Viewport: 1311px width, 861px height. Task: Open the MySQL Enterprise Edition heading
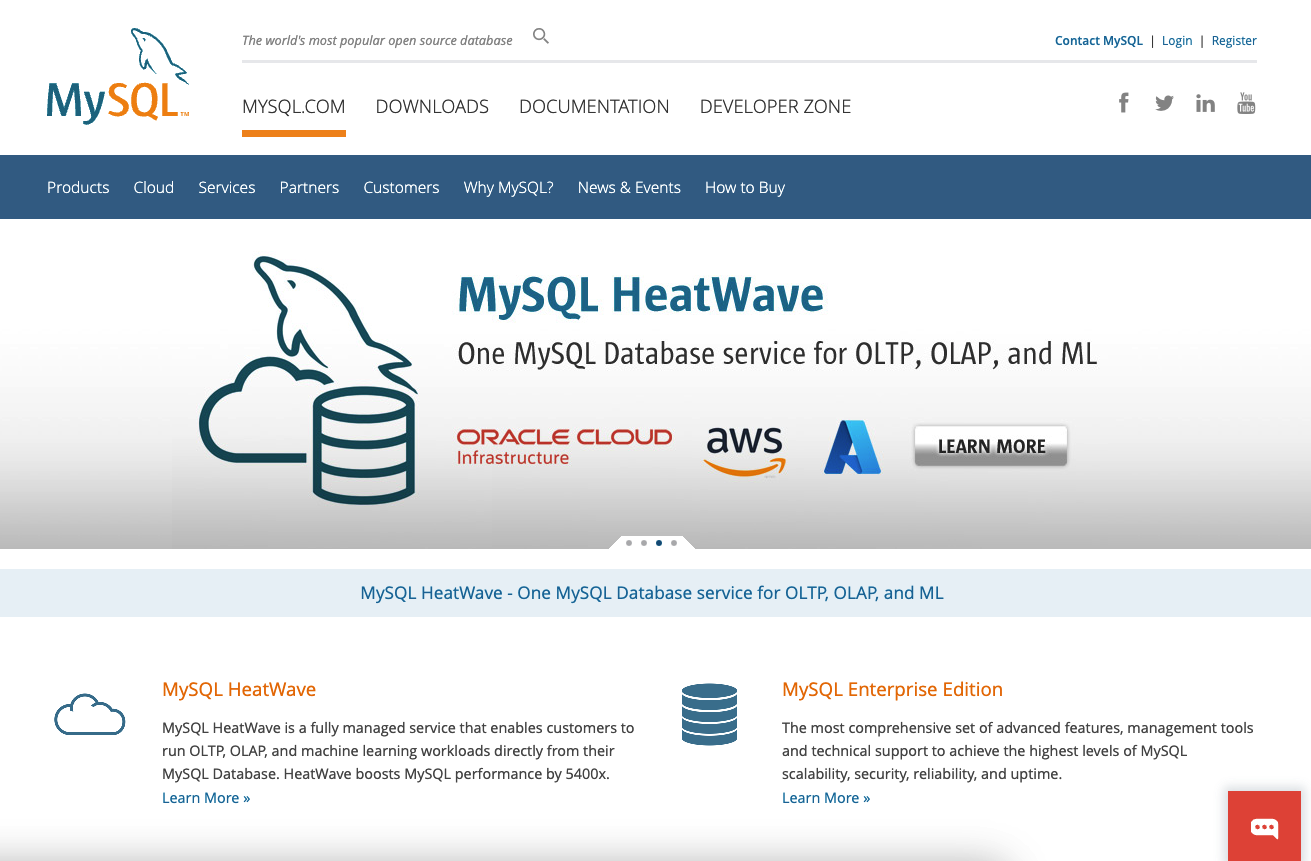coord(892,689)
